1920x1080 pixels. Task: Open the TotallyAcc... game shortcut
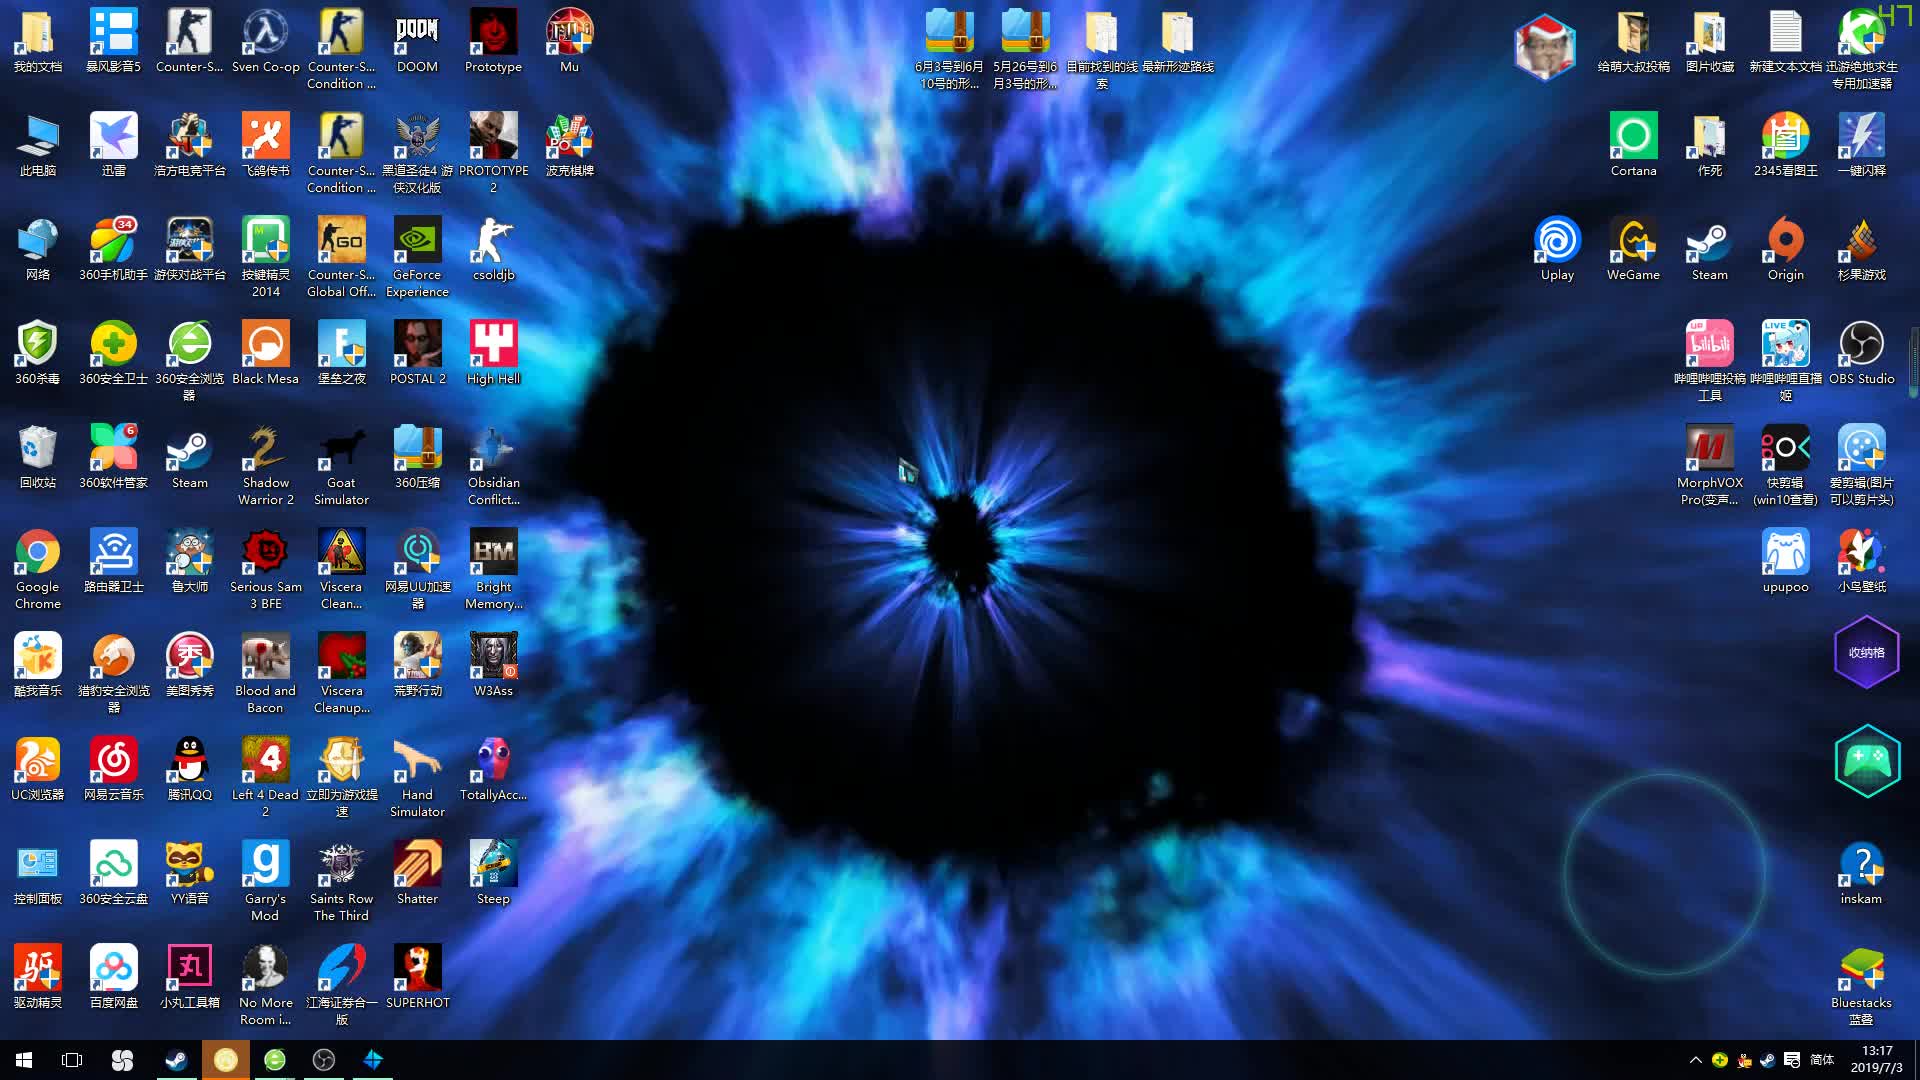(x=493, y=769)
